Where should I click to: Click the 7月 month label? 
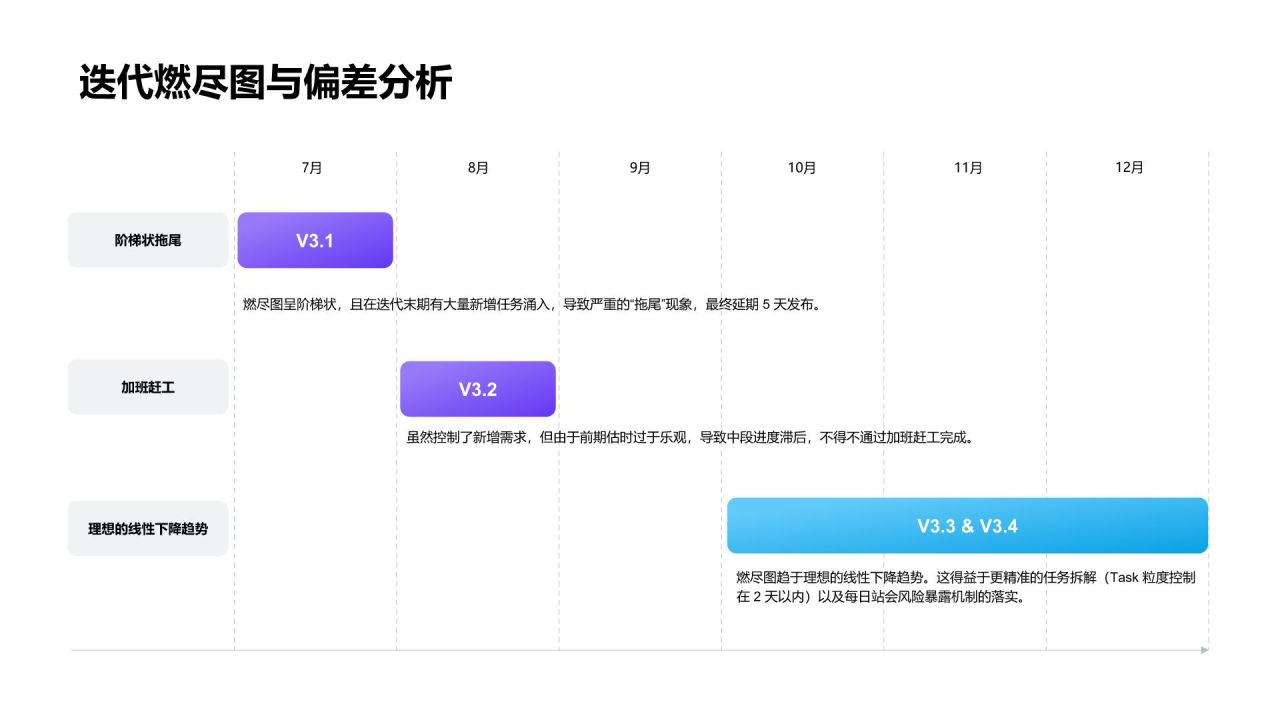[x=312, y=168]
